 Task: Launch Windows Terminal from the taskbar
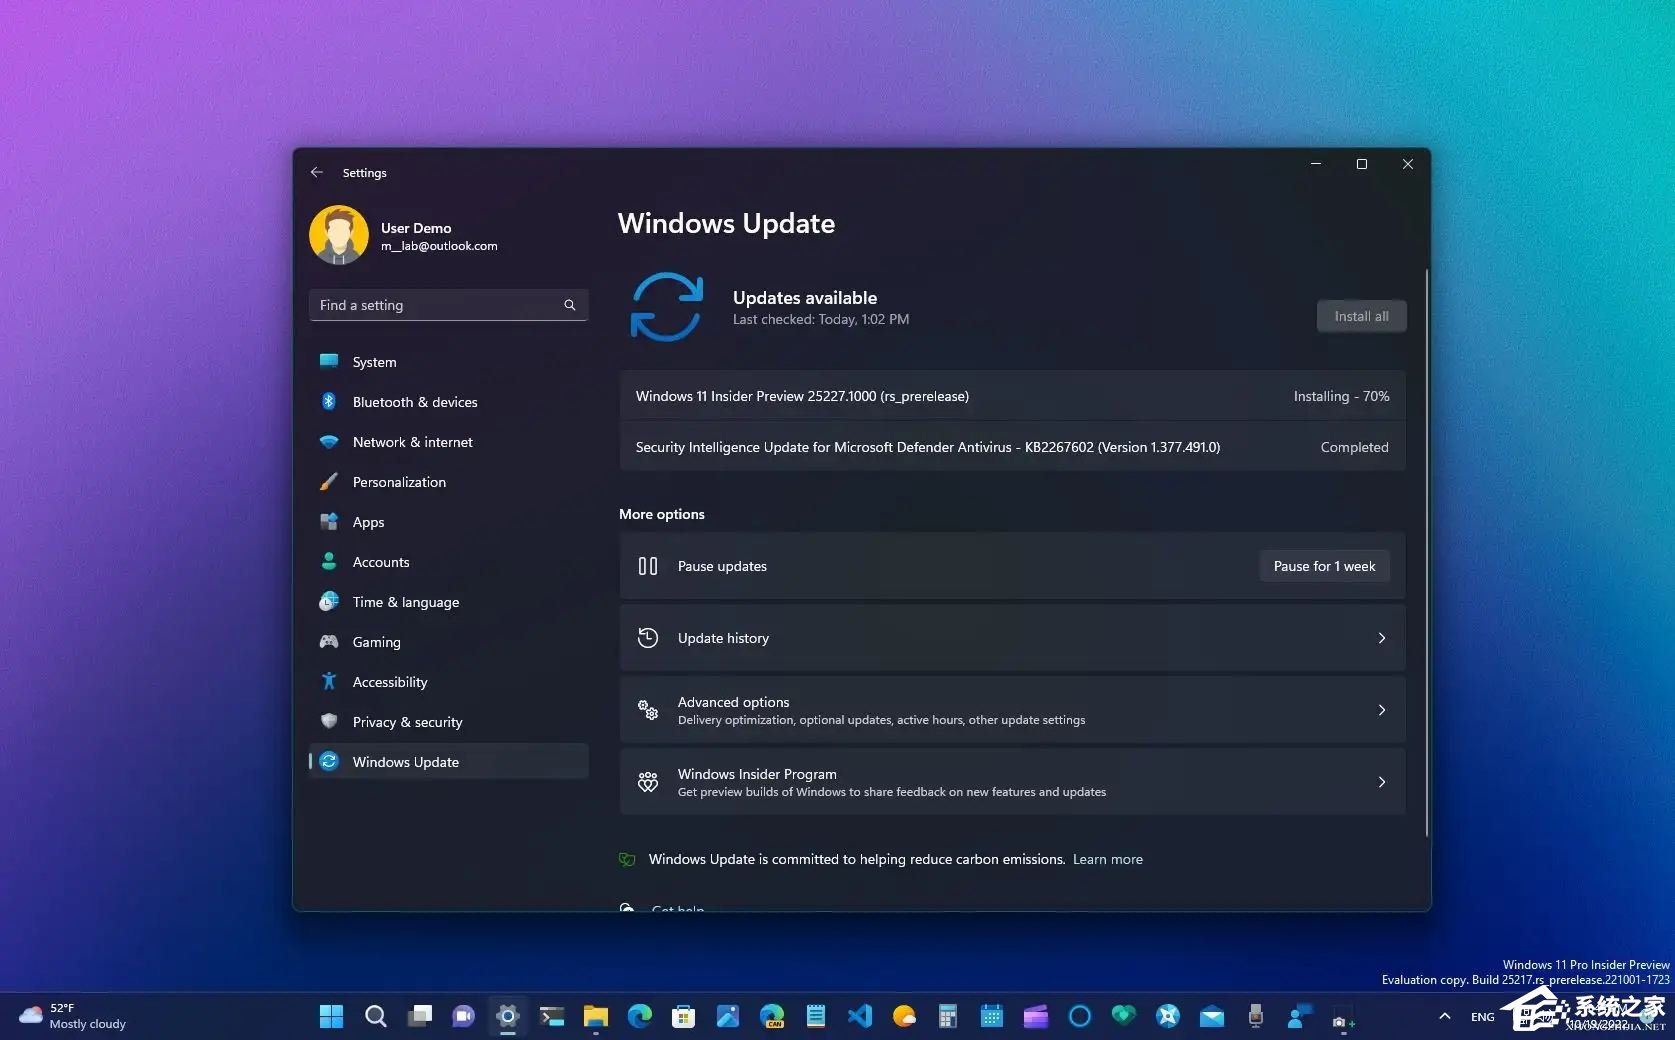coord(551,1016)
